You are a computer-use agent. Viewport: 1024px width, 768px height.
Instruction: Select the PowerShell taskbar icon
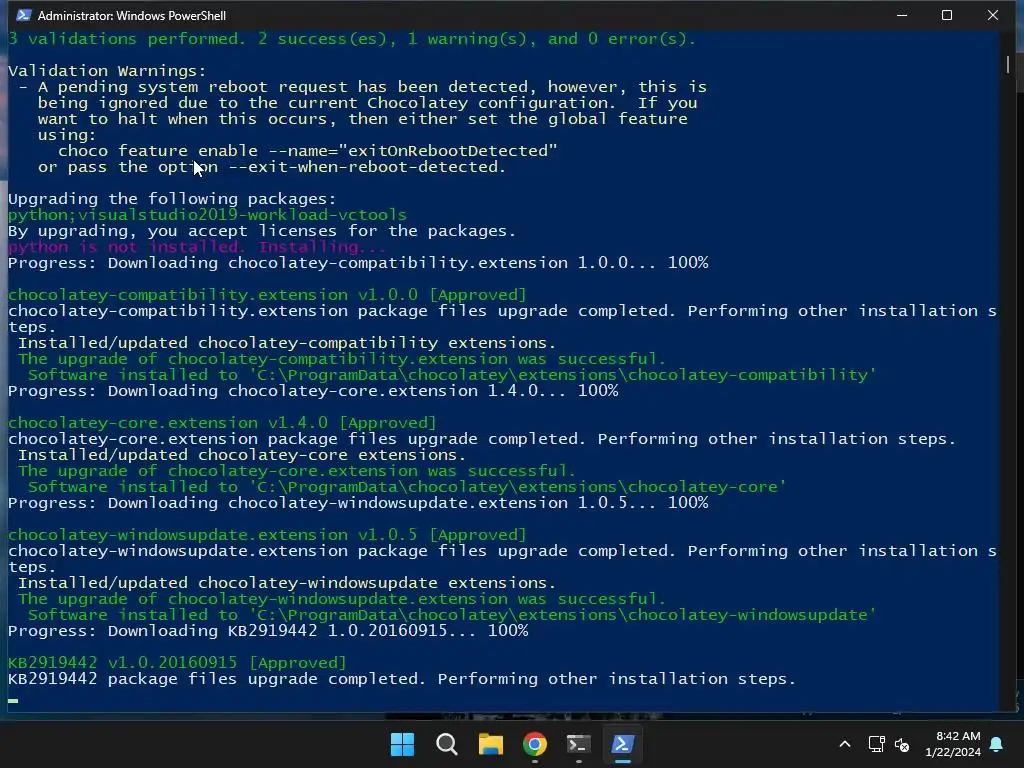tap(622, 744)
